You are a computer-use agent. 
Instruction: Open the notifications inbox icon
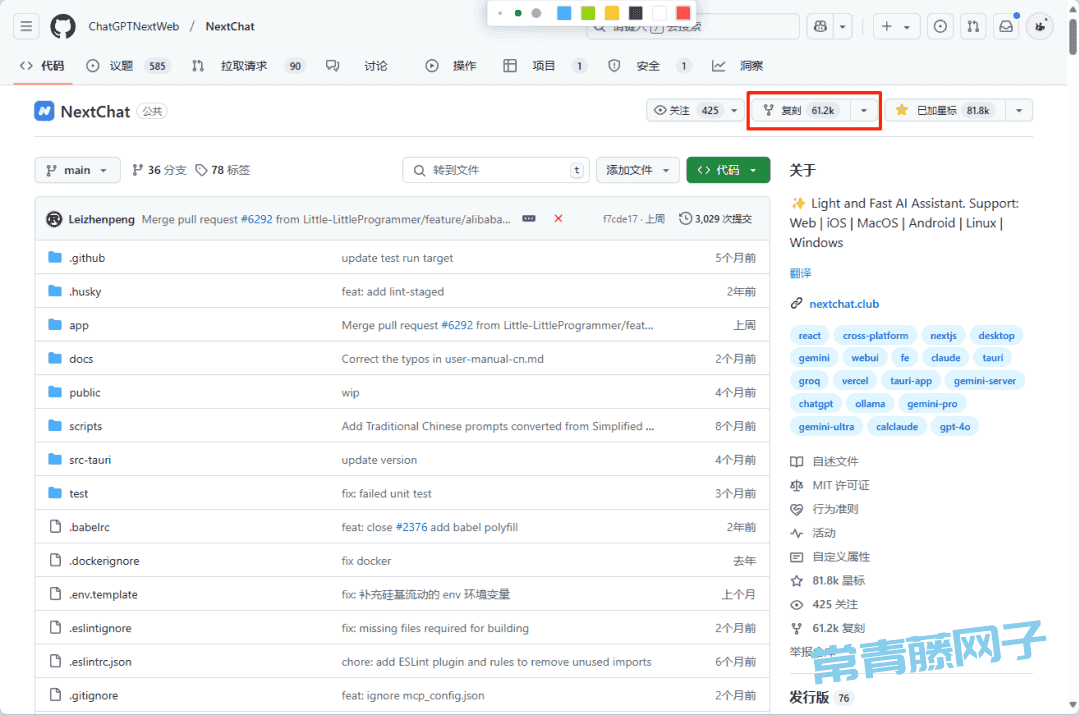point(1006,26)
